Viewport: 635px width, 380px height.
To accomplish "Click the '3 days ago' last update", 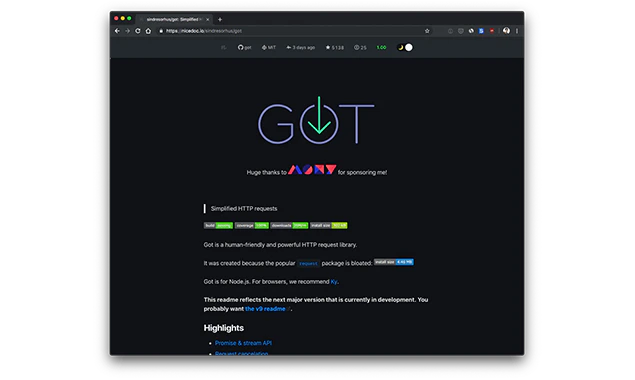I will [300, 47].
